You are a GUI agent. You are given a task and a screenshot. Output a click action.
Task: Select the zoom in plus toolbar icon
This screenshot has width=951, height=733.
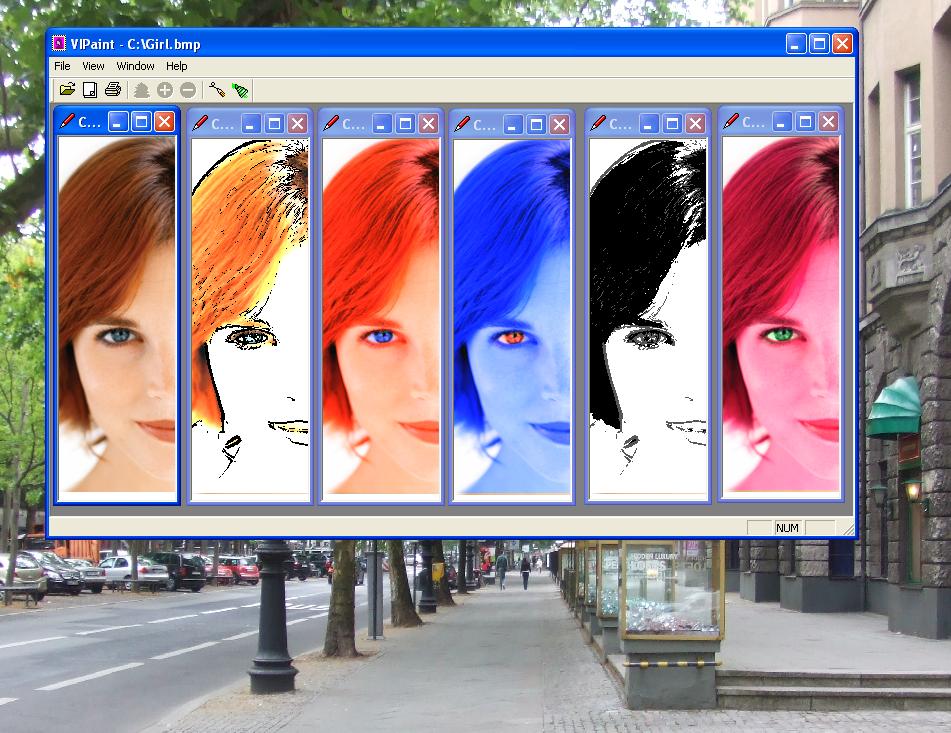click(x=164, y=89)
